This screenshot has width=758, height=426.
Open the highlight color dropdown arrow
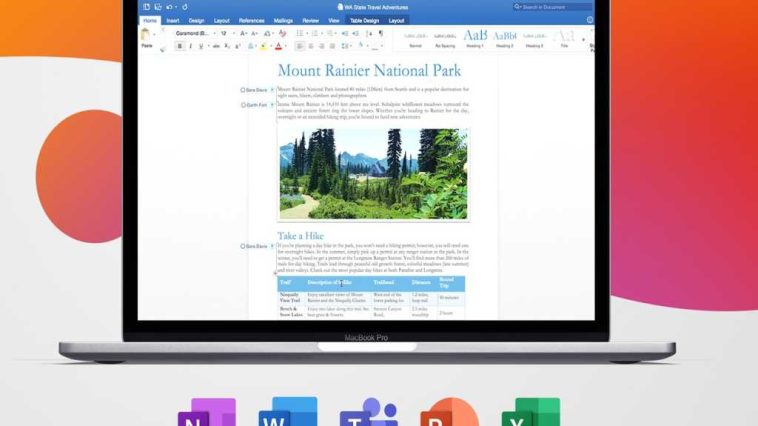(x=271, y=46)
